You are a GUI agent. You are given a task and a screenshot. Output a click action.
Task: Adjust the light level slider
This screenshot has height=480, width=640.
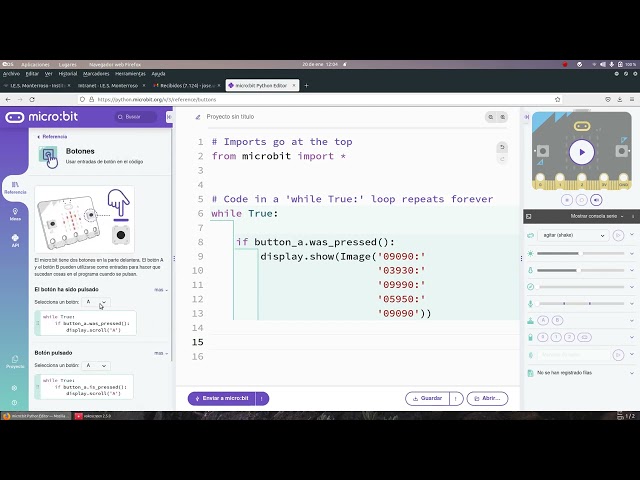coord(580,253)
